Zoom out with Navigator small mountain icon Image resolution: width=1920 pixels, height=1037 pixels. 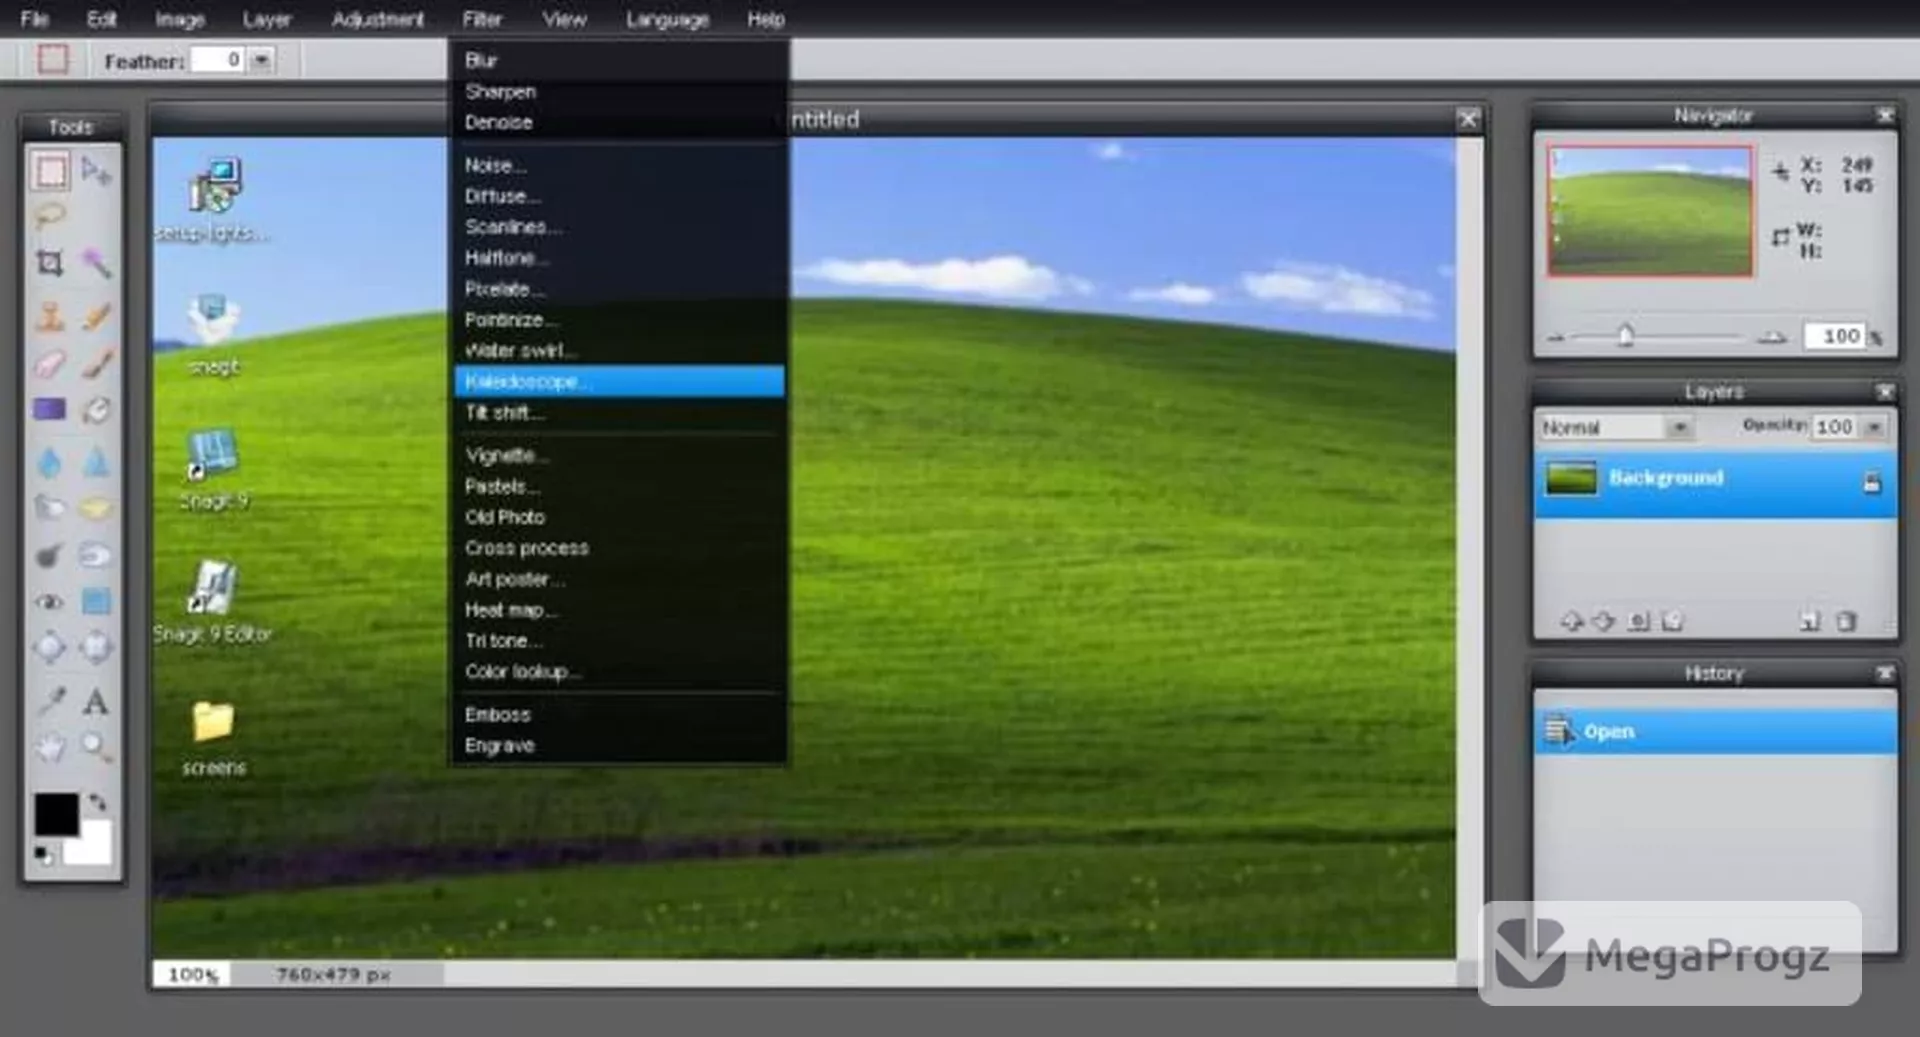click(1555, 338)
